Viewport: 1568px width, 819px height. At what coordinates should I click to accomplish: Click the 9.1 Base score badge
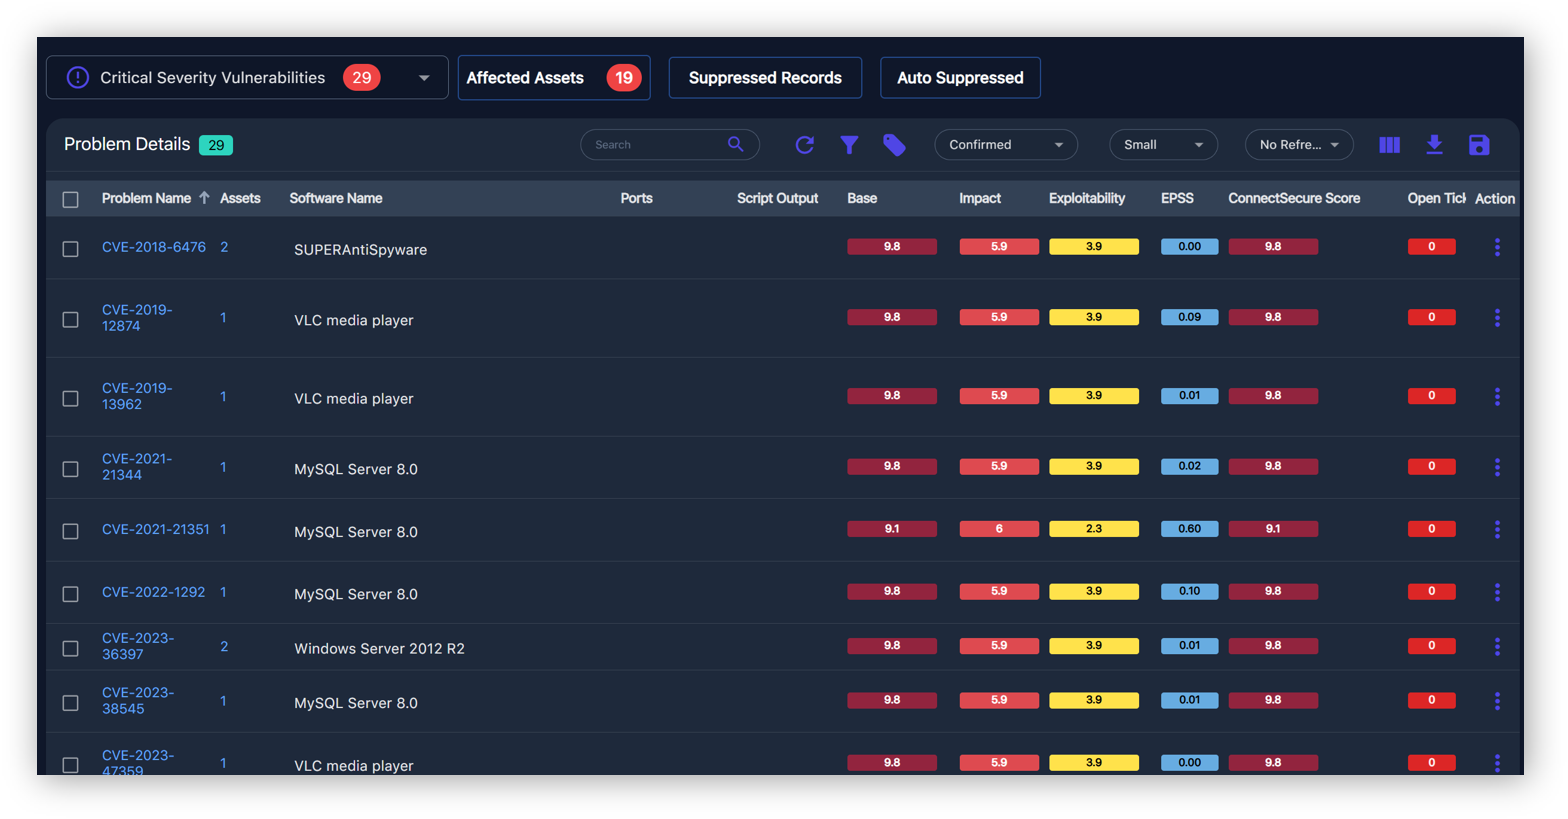892,529
